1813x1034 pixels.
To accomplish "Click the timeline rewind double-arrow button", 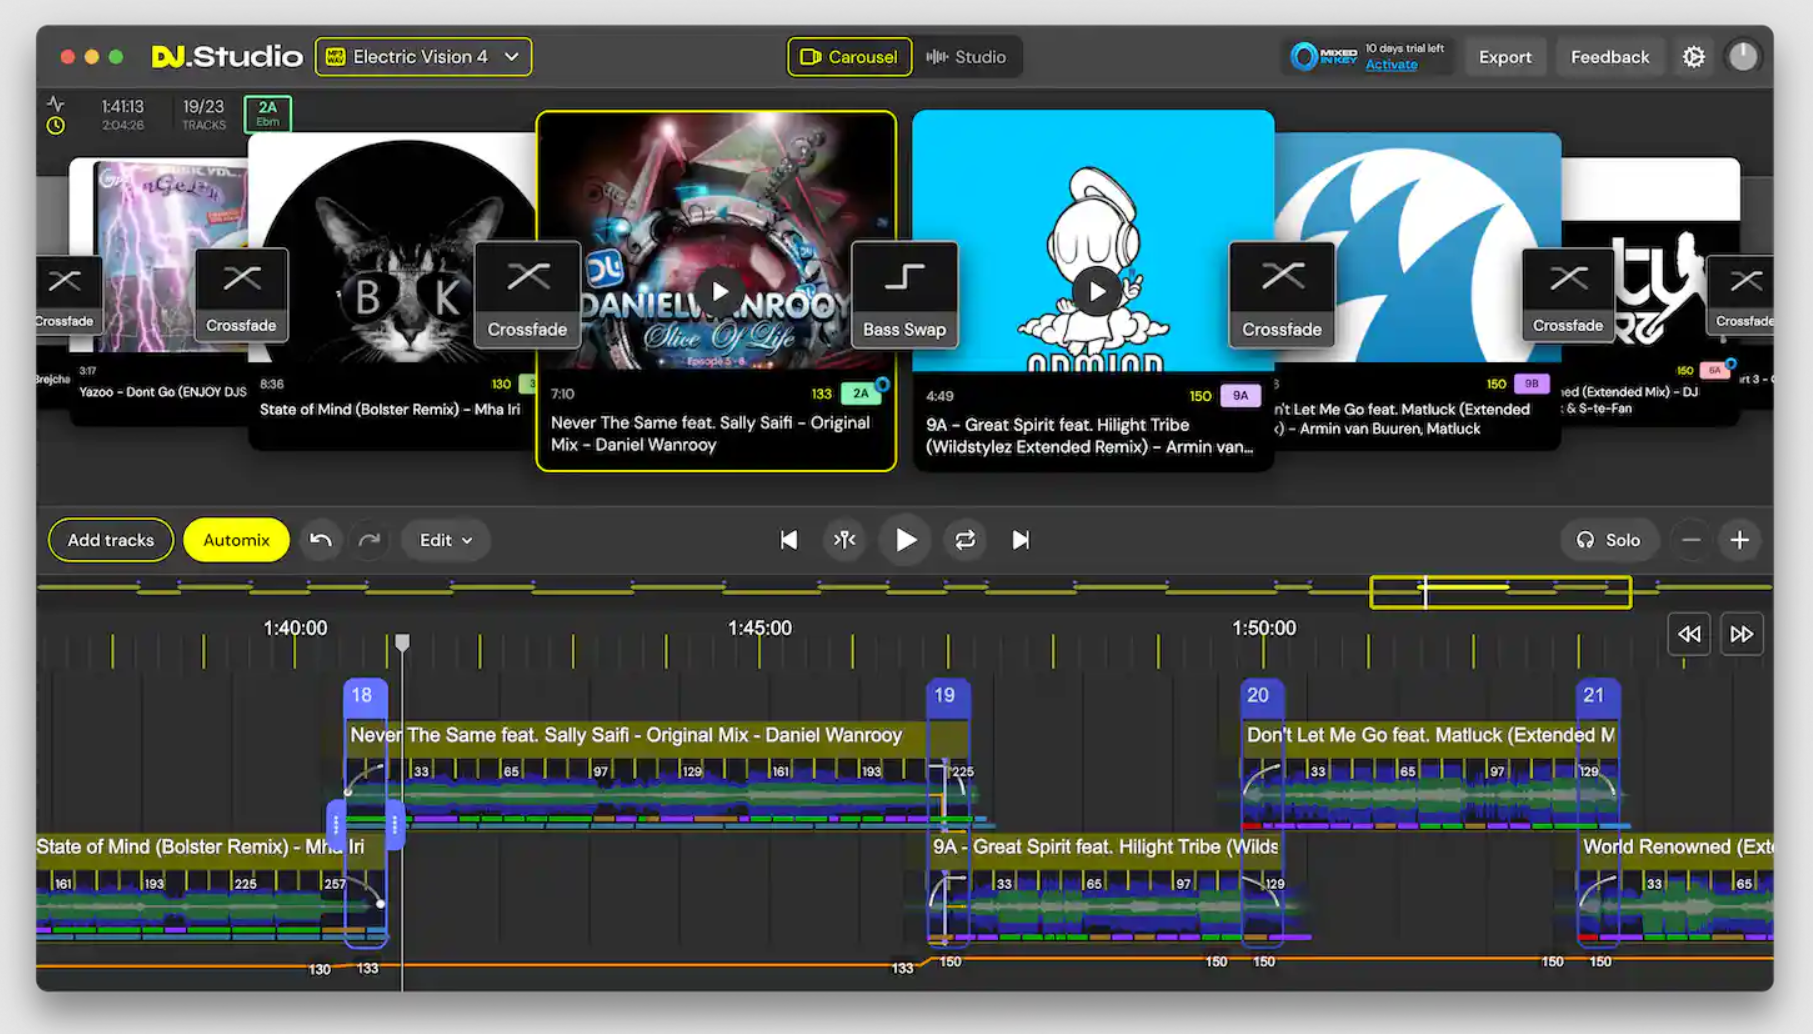I will 1689,634.
